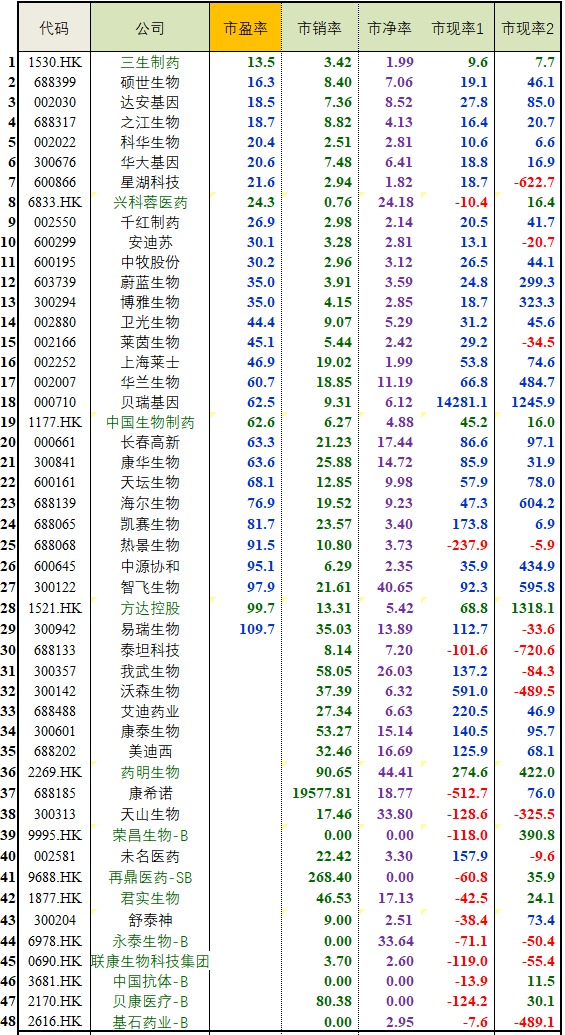The height and width of the screenshot is (1035, 565).
Task: Select company 中源协和
Action: coord(150,566)
